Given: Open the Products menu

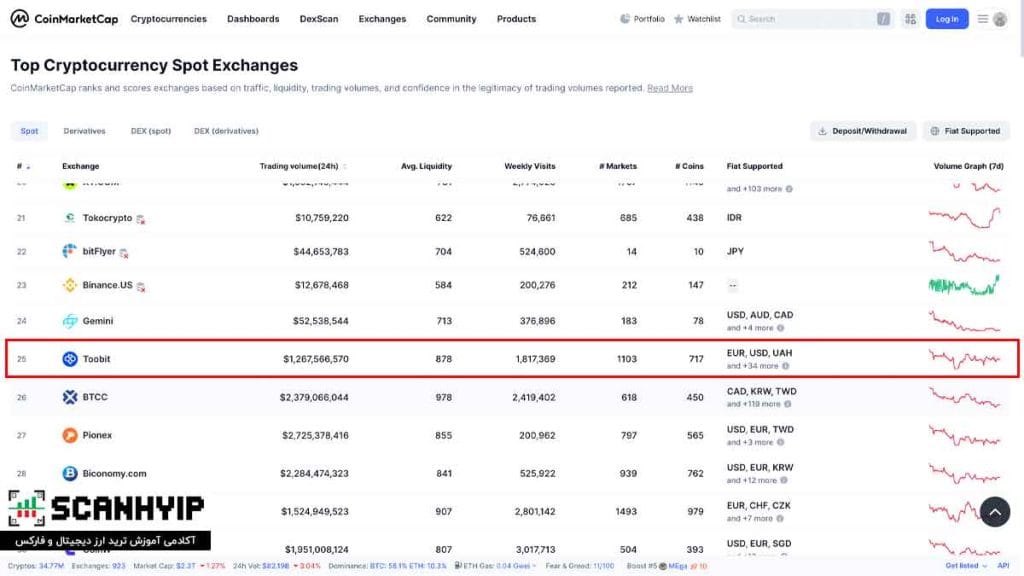Looking at the screenshot, I should (x=516, y=19).
